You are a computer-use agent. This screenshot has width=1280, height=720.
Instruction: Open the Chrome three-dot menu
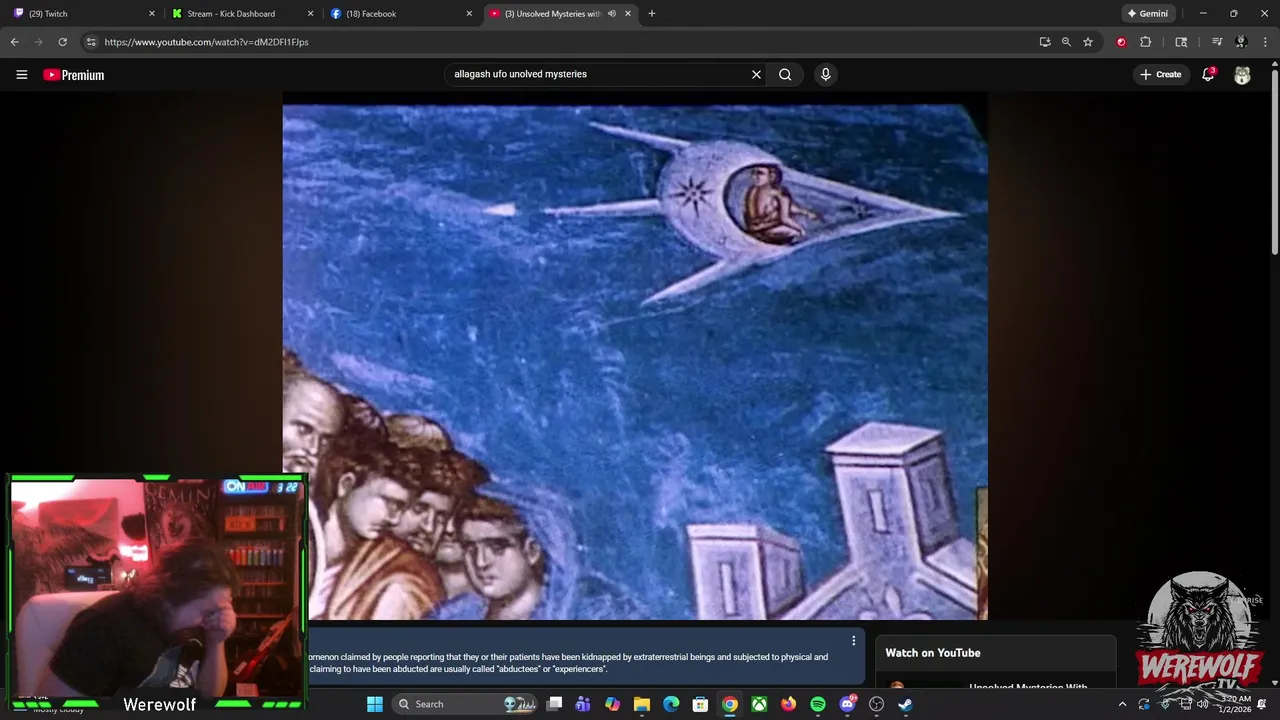tap(1265, 42)
